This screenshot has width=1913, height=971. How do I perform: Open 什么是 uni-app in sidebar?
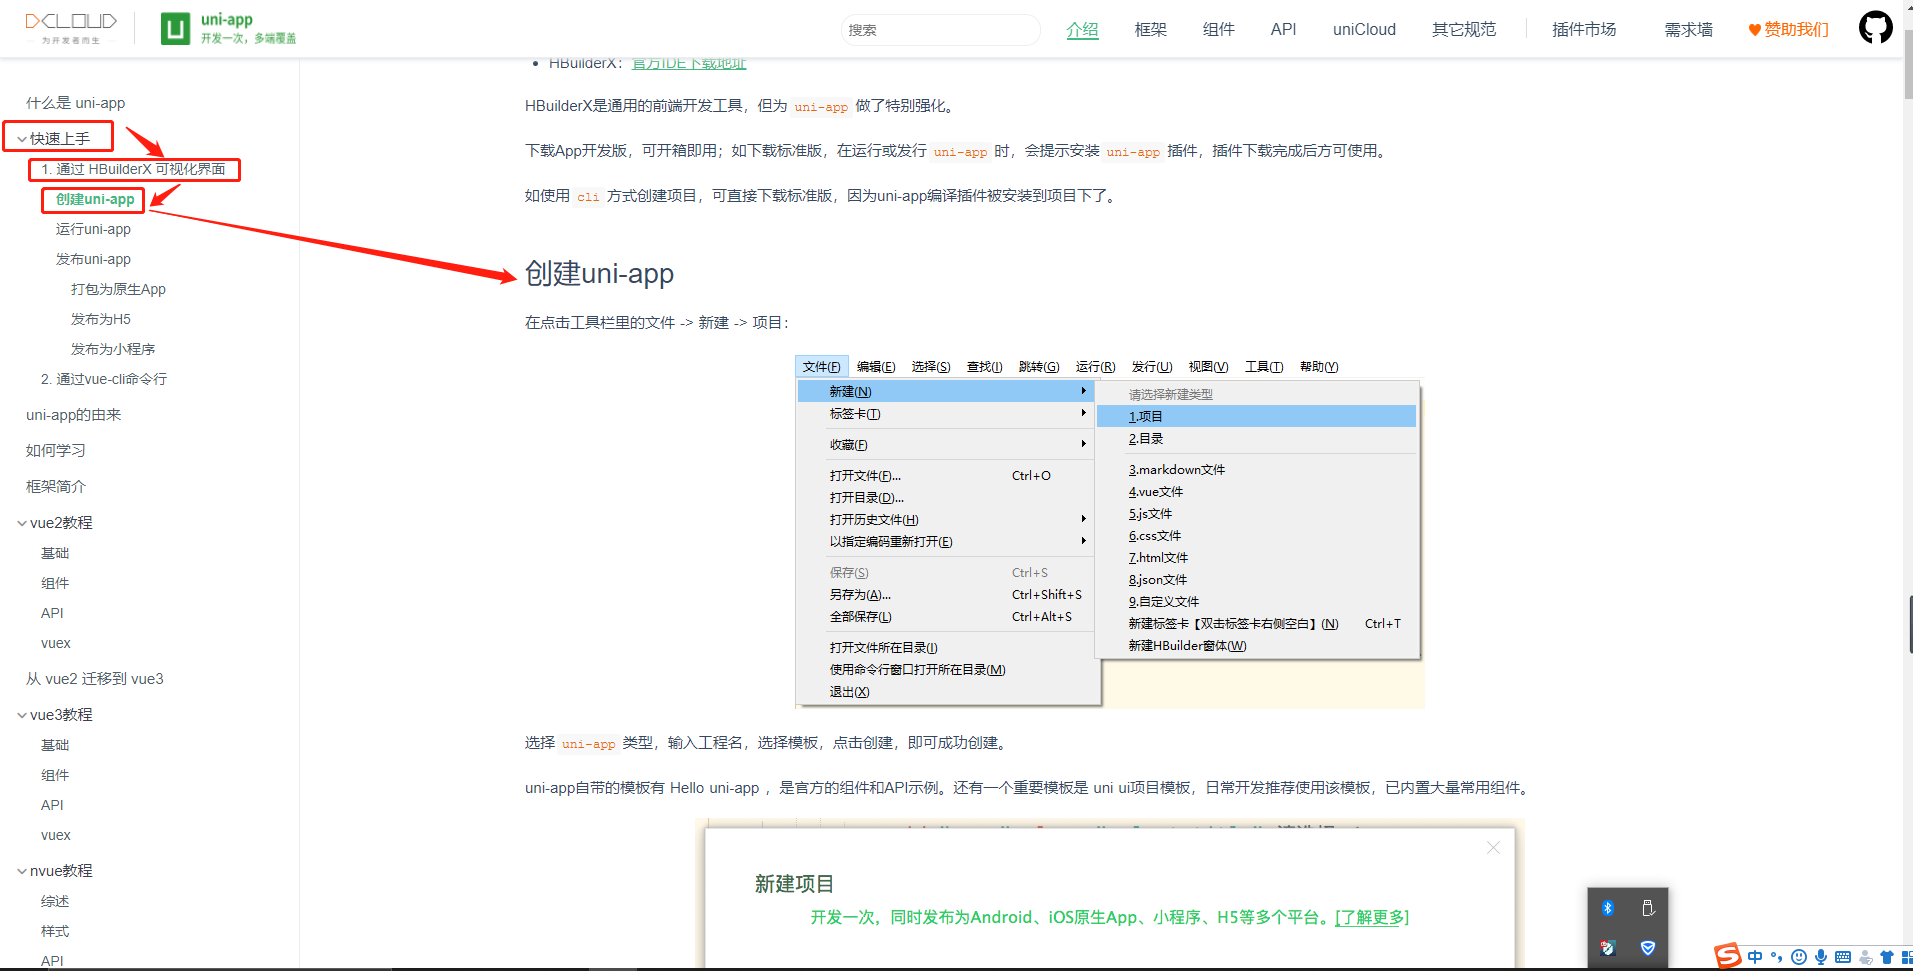(75, 103)
